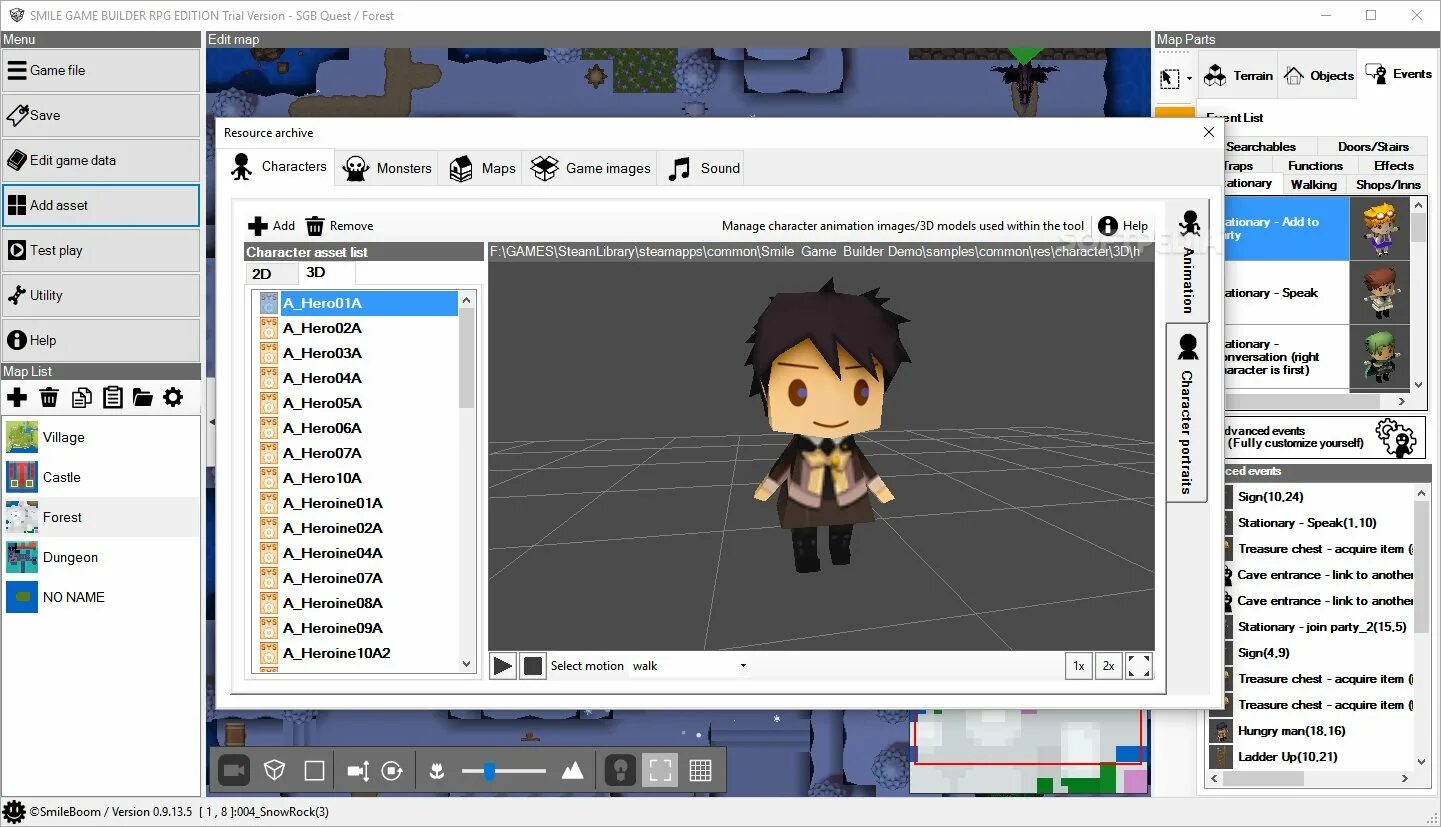1441x827 pixels.
Task: Play the character animation
Action: click(x=503, y=666)
